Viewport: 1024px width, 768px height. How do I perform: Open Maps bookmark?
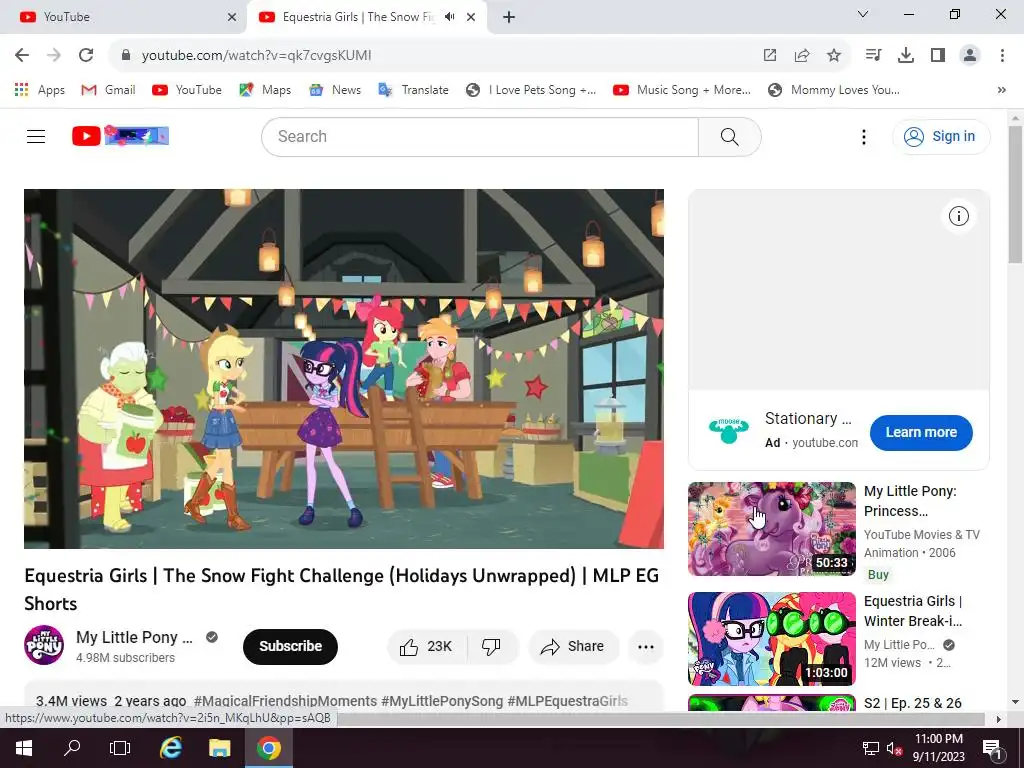(265, 90)
